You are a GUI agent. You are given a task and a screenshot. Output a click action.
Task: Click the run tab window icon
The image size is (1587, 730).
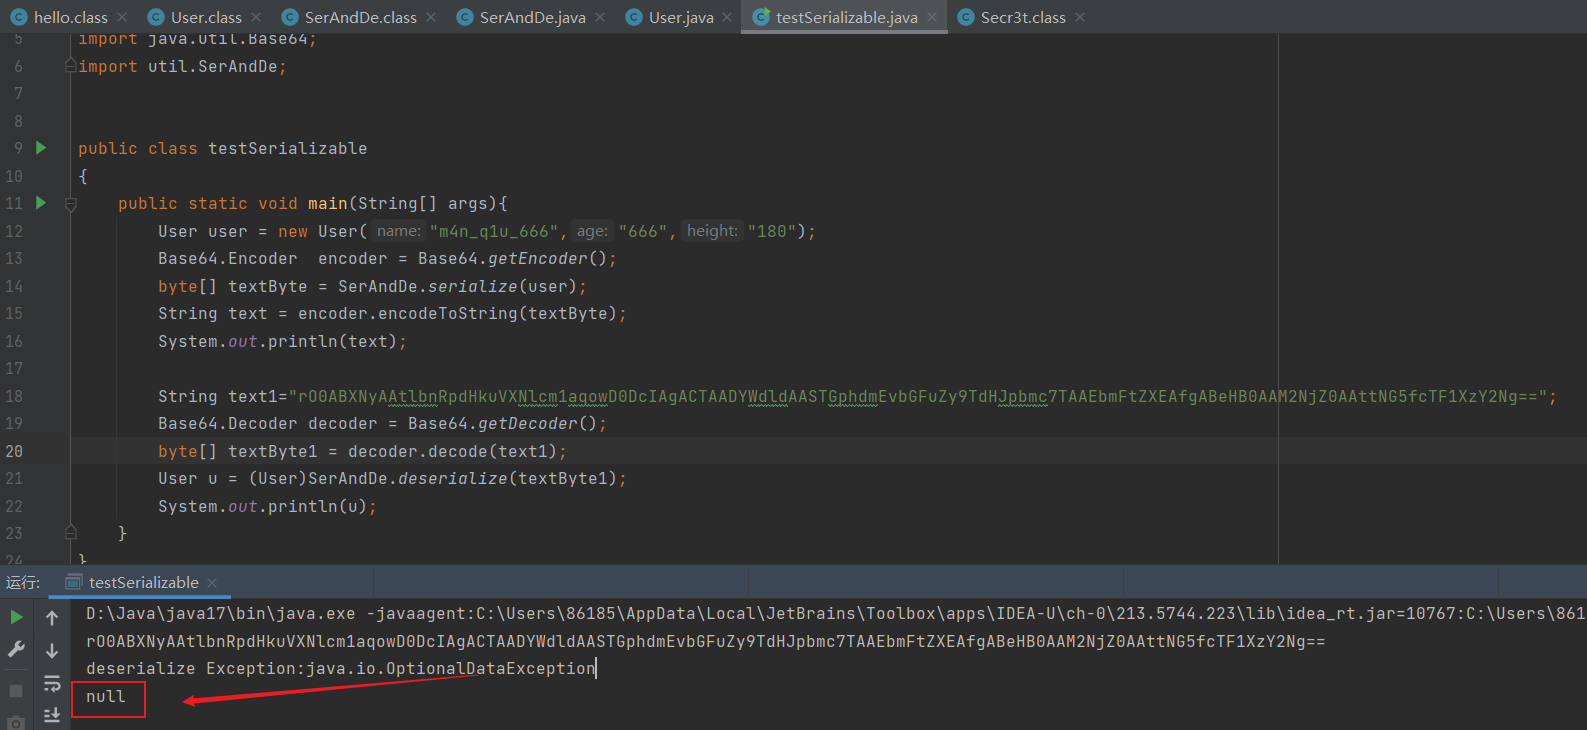(x=73, y=582)
